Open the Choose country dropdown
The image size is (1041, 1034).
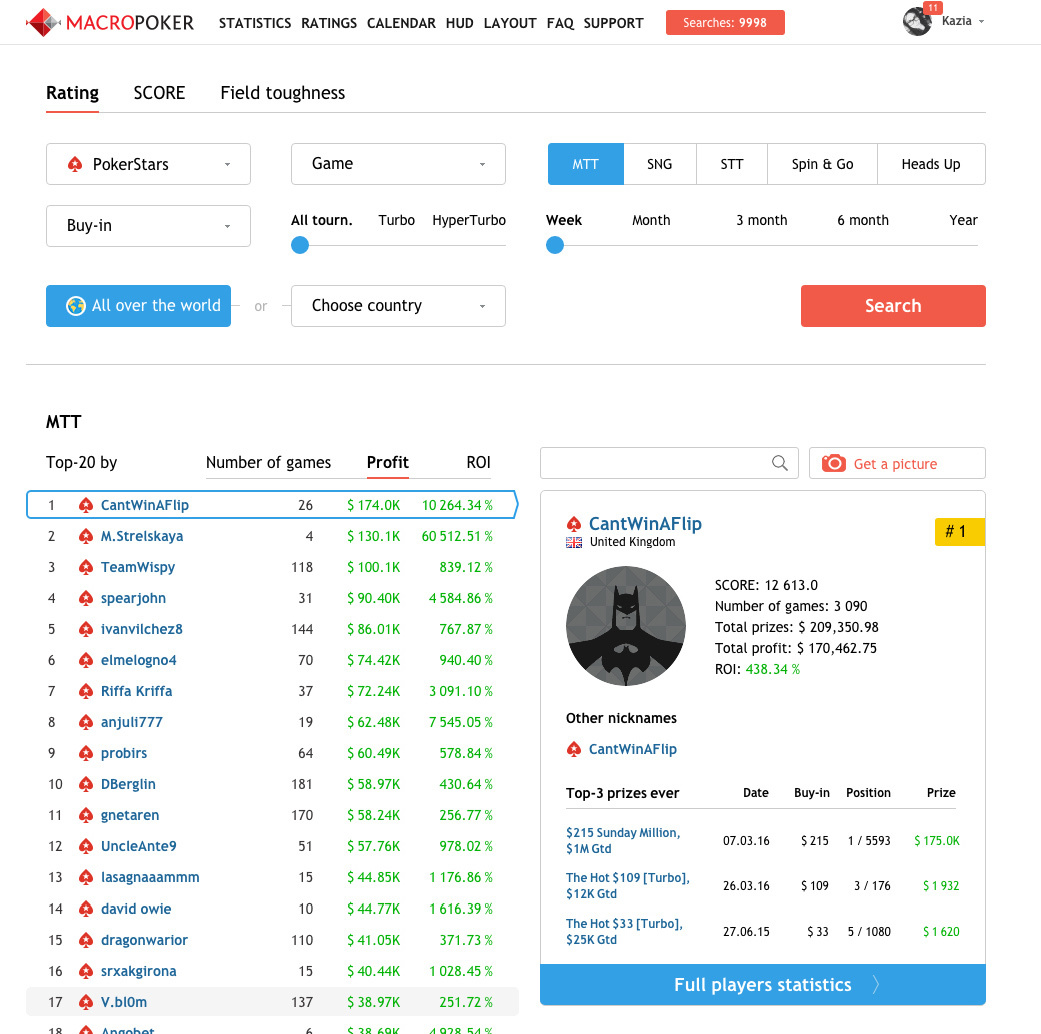pyautogui.click(x=398, y=306)
